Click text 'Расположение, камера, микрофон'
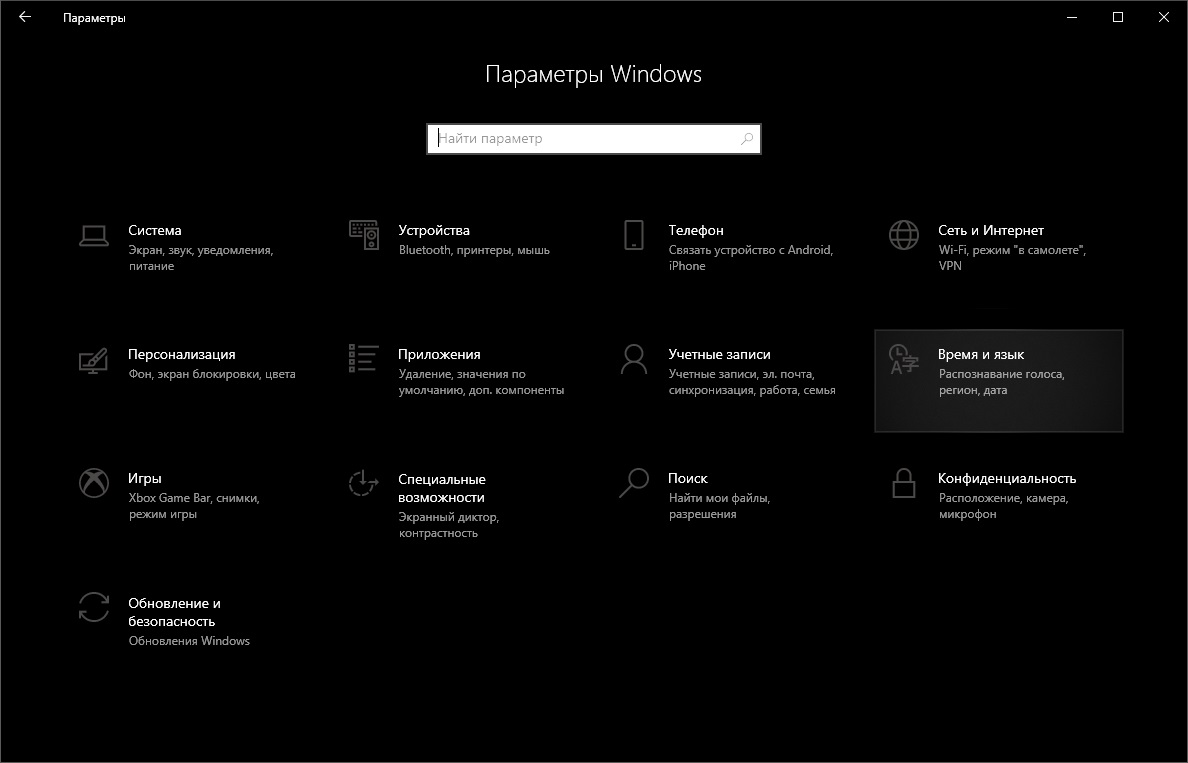 1003,506
